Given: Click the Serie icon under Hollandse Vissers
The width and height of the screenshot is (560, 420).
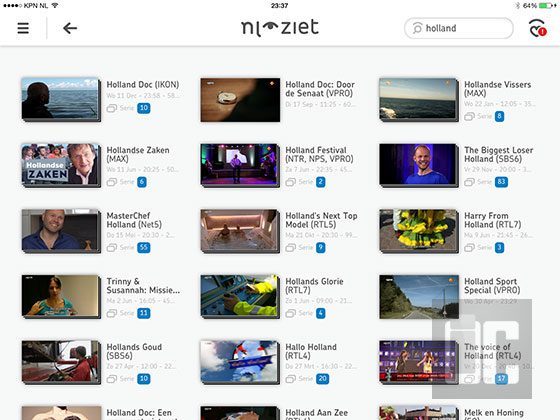Looking at the screenshot, I should [x=469, y=116].
